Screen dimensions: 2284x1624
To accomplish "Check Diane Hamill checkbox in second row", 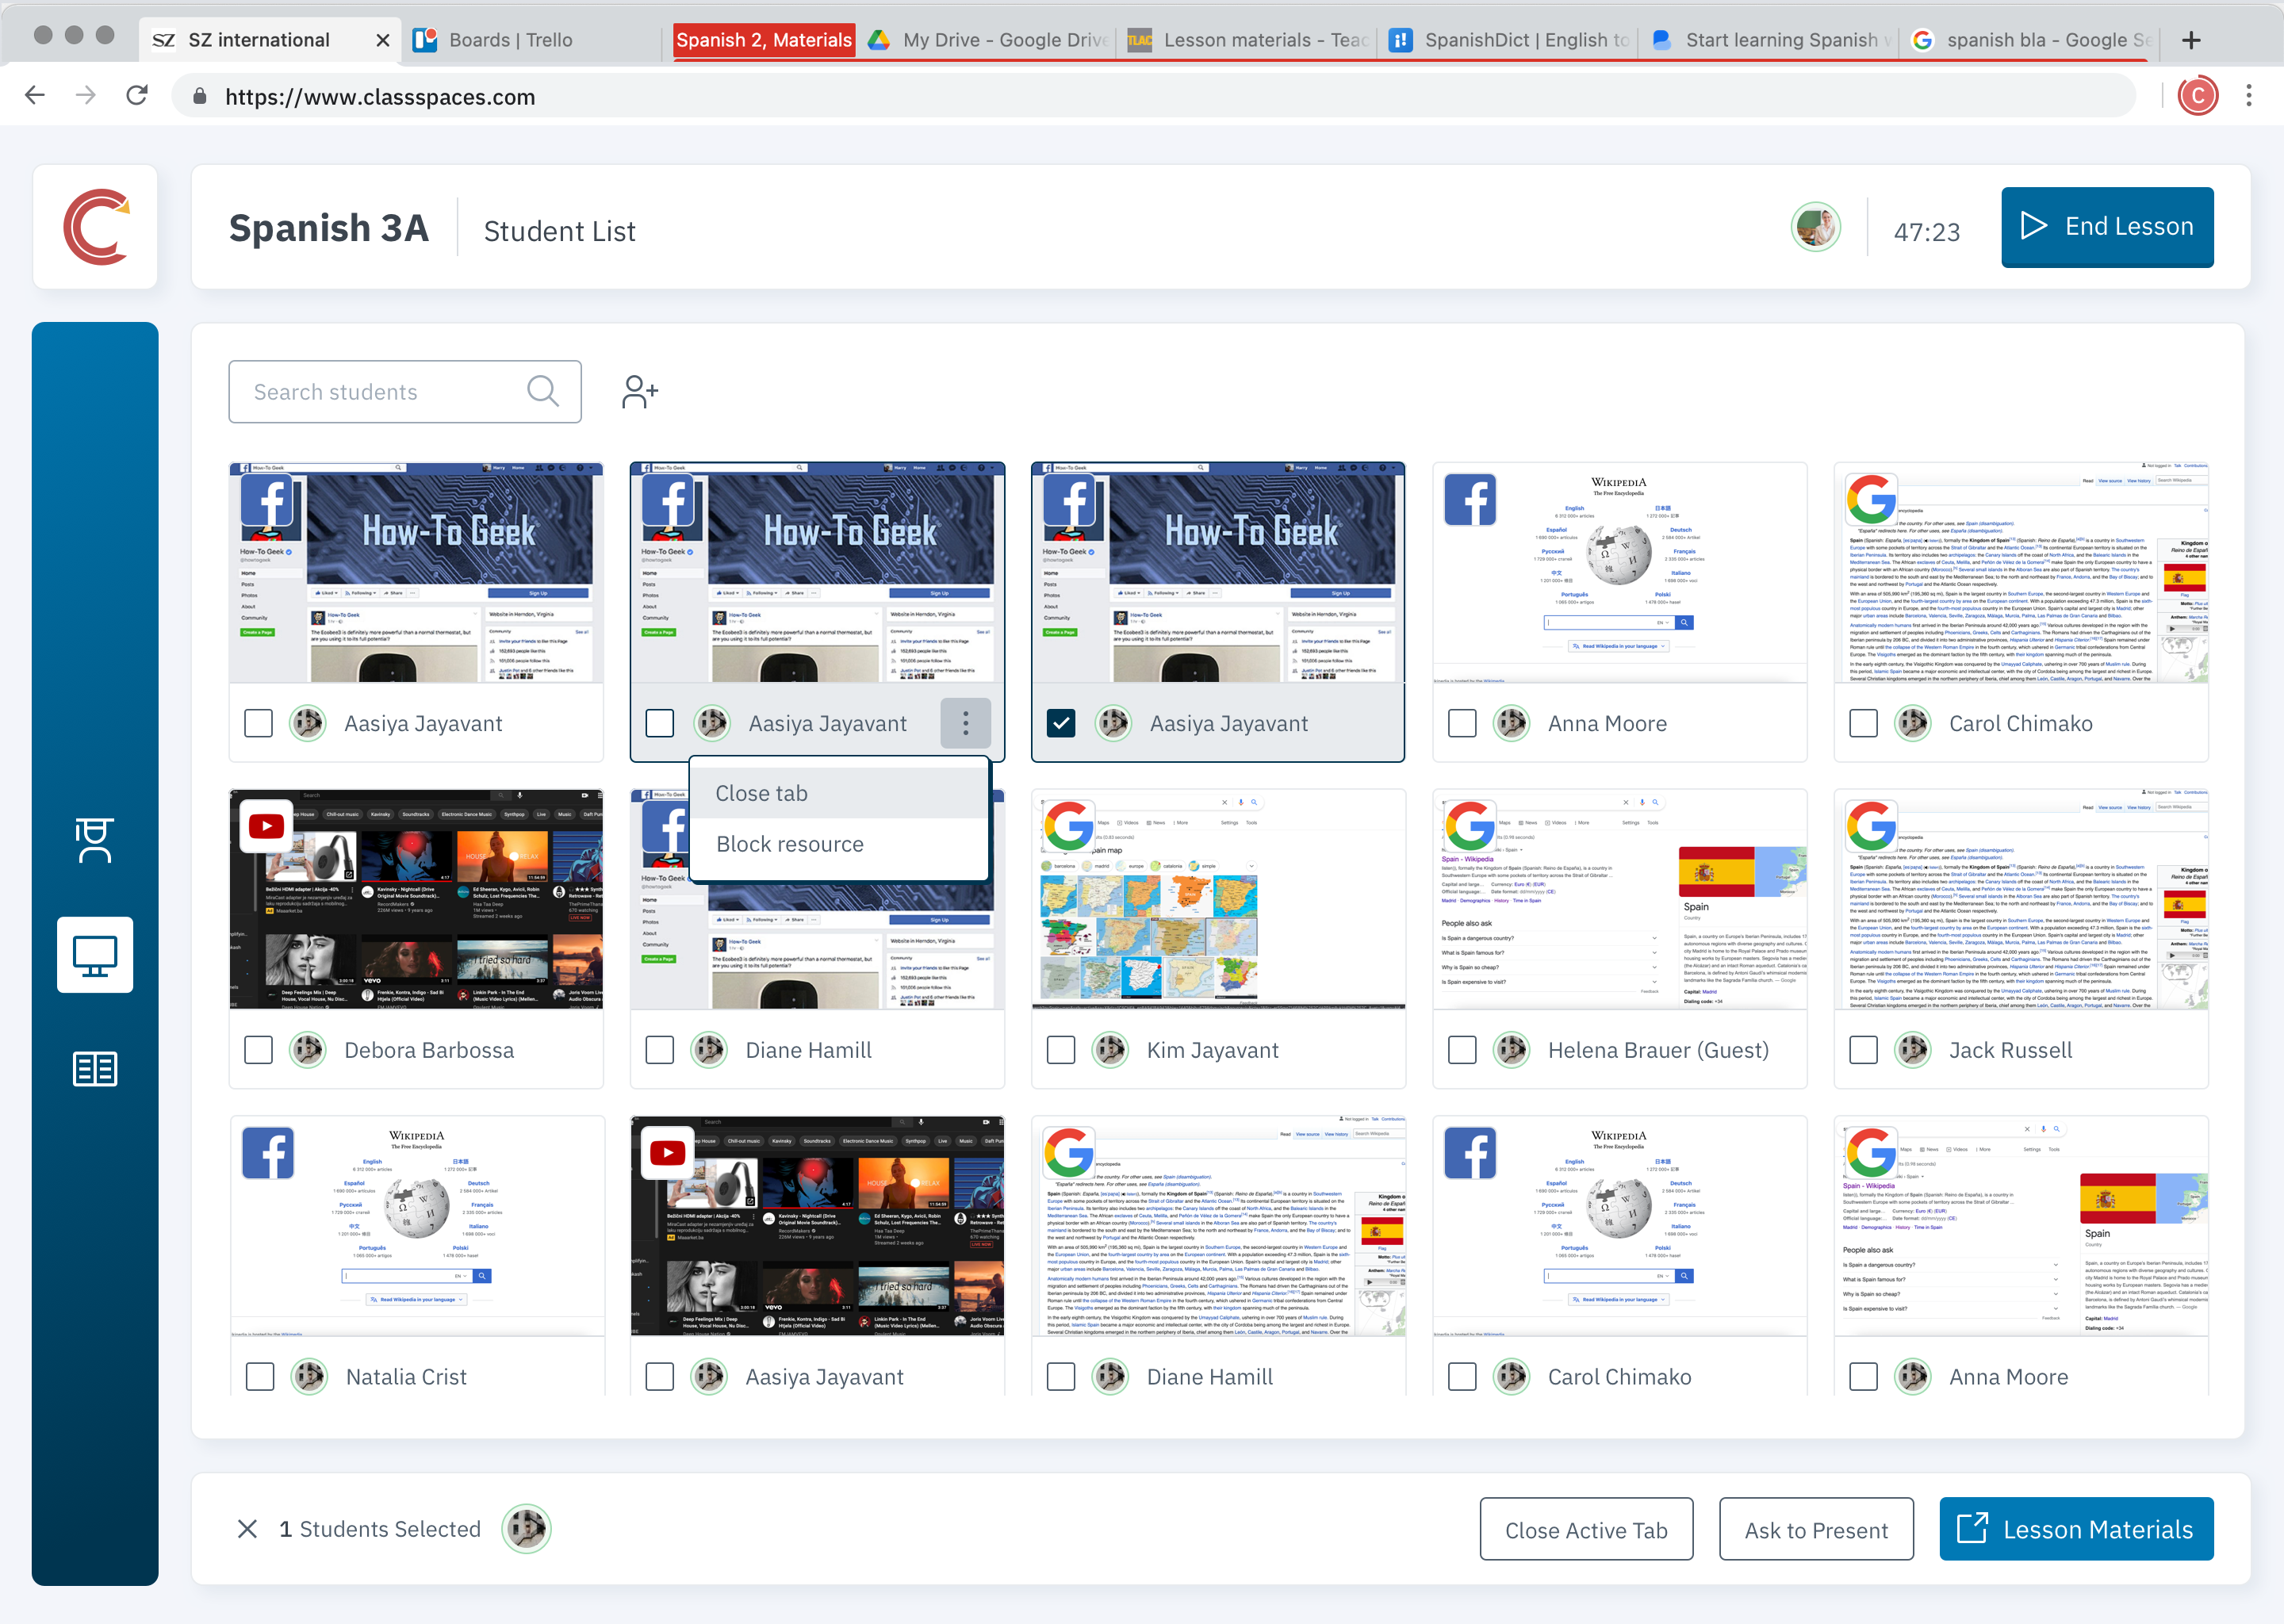I will [x=660, y=1050].
